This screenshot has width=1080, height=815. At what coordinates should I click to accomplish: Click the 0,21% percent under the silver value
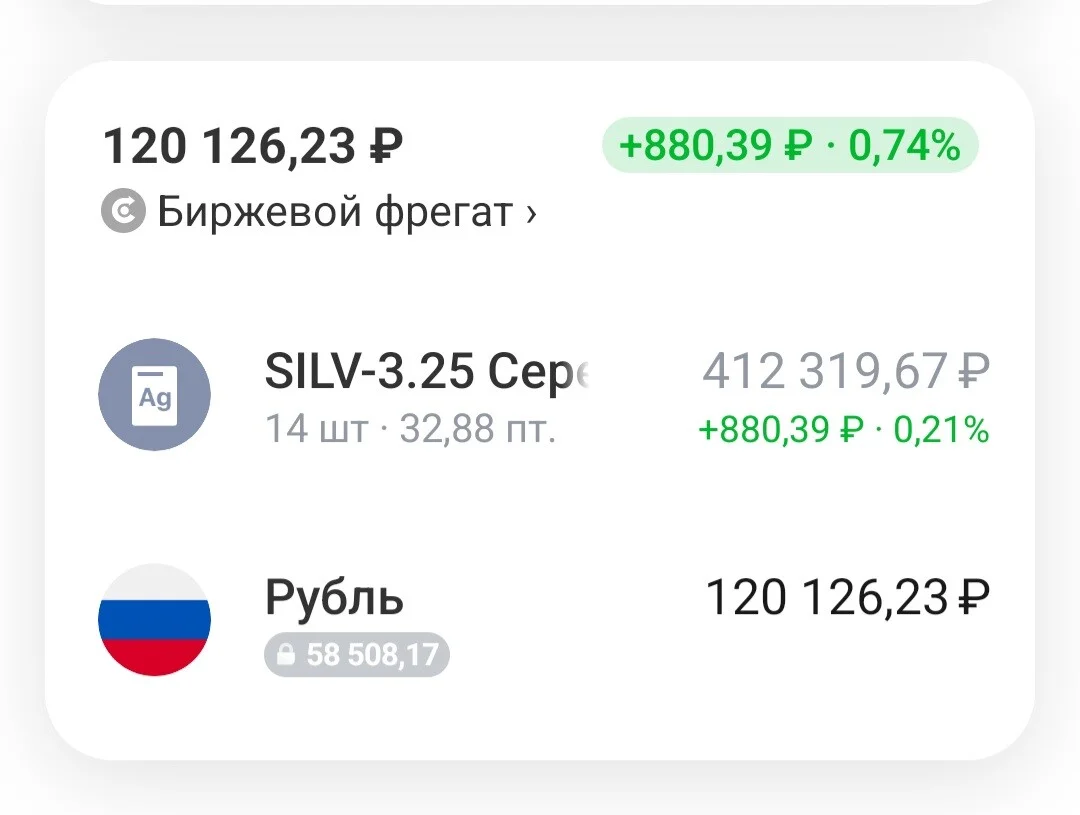pos(942,430)
